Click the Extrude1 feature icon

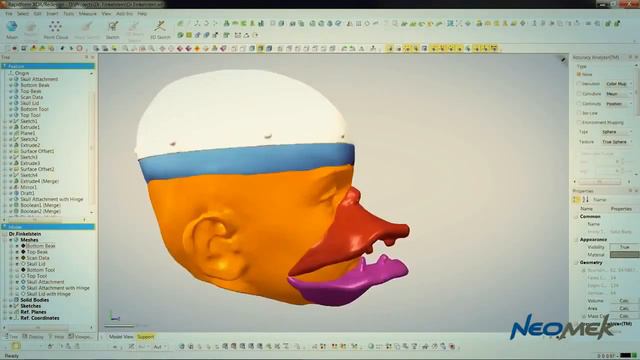16,127
